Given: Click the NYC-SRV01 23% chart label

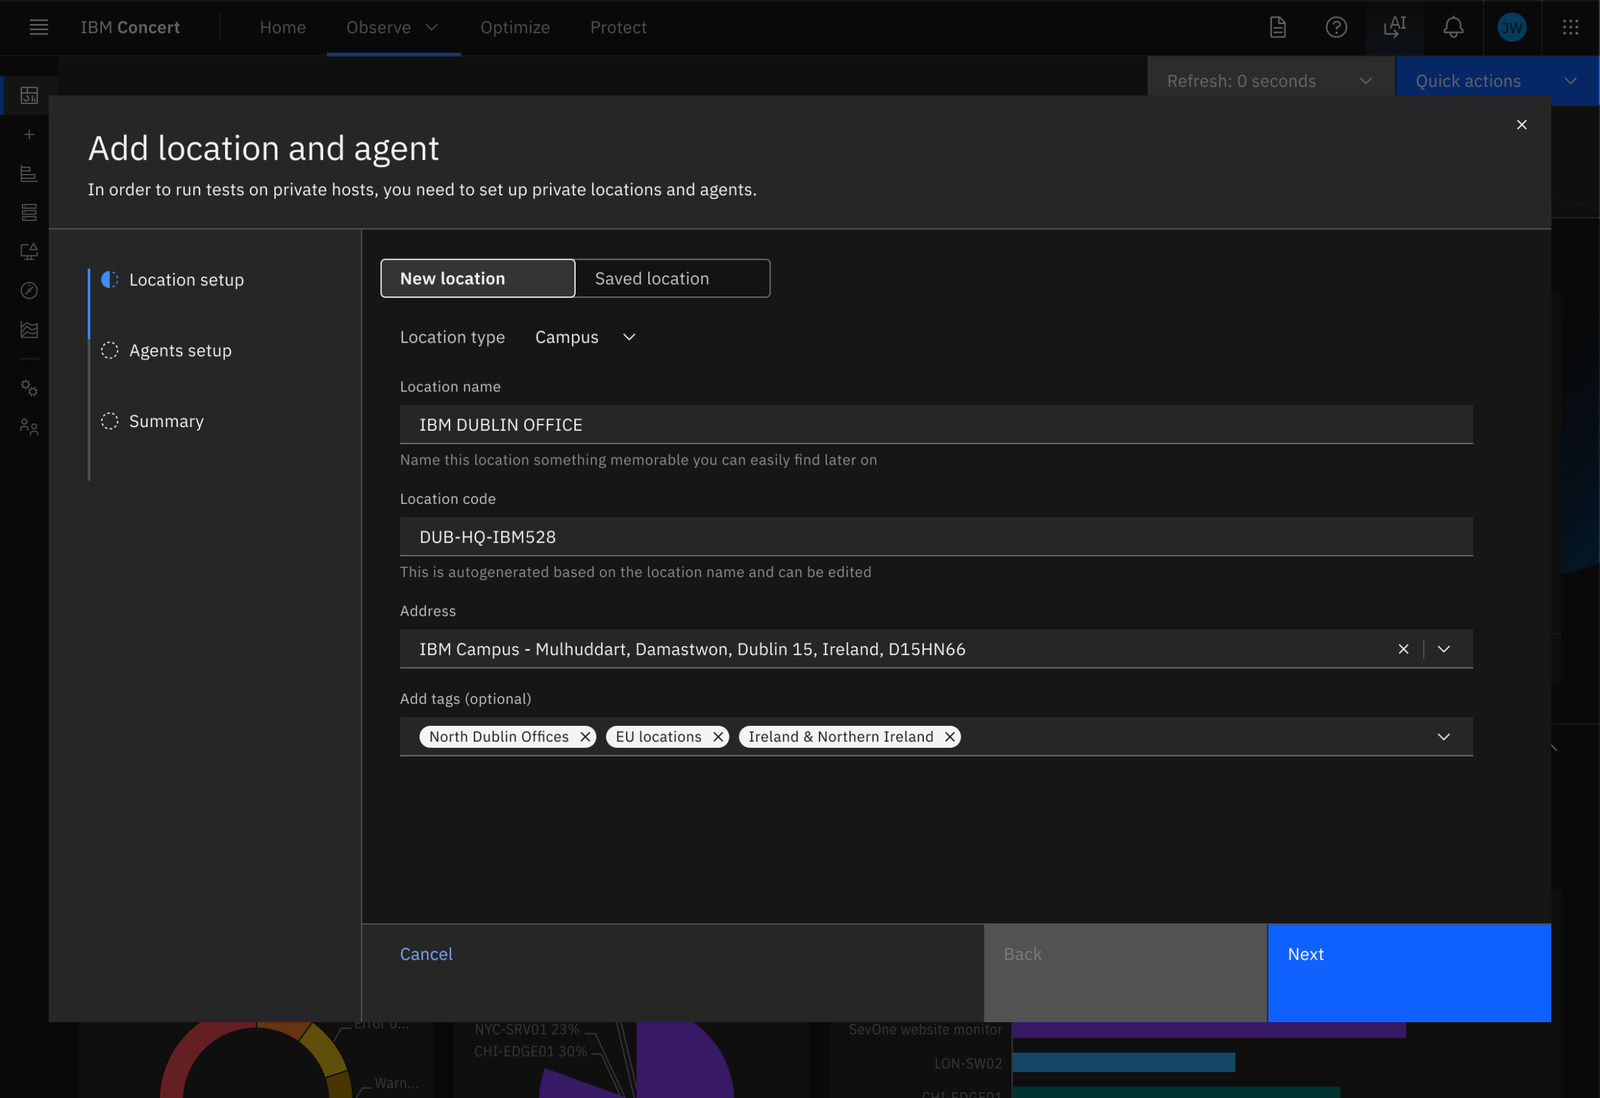Looking at the screenshot, I should [527, 1030].
